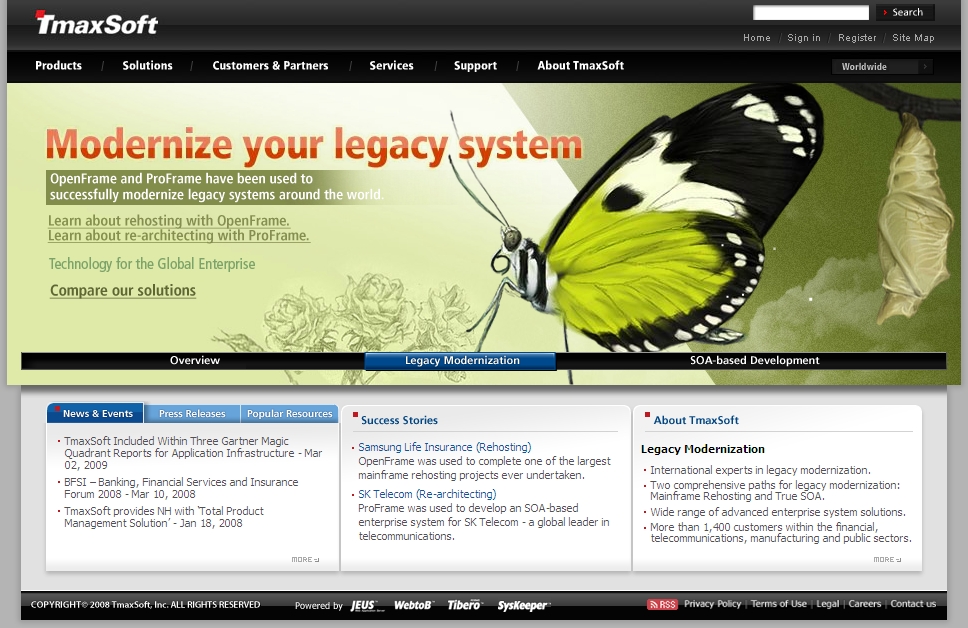Open the Products menu
The width and height of the screenshot is (968, 628).
click(x=58, y=65)
